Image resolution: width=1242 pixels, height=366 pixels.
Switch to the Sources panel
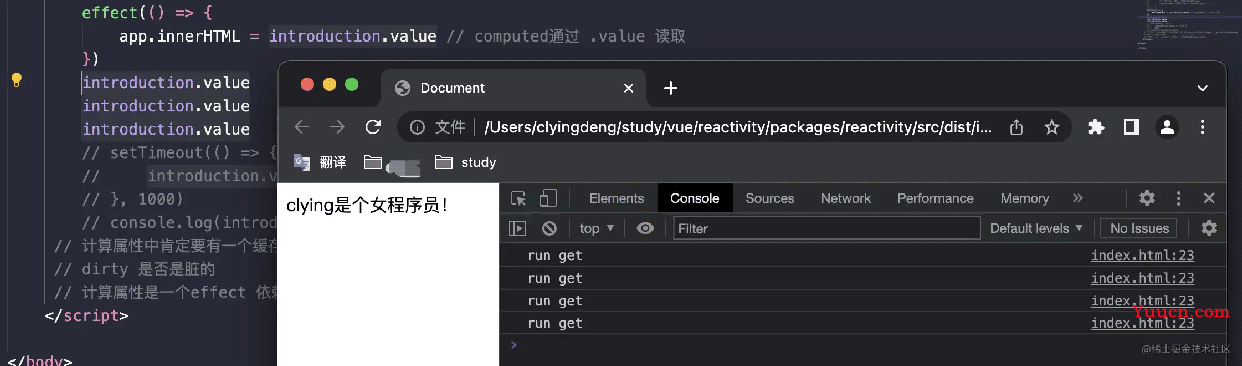pyautogui.click(x=770, y=198)
